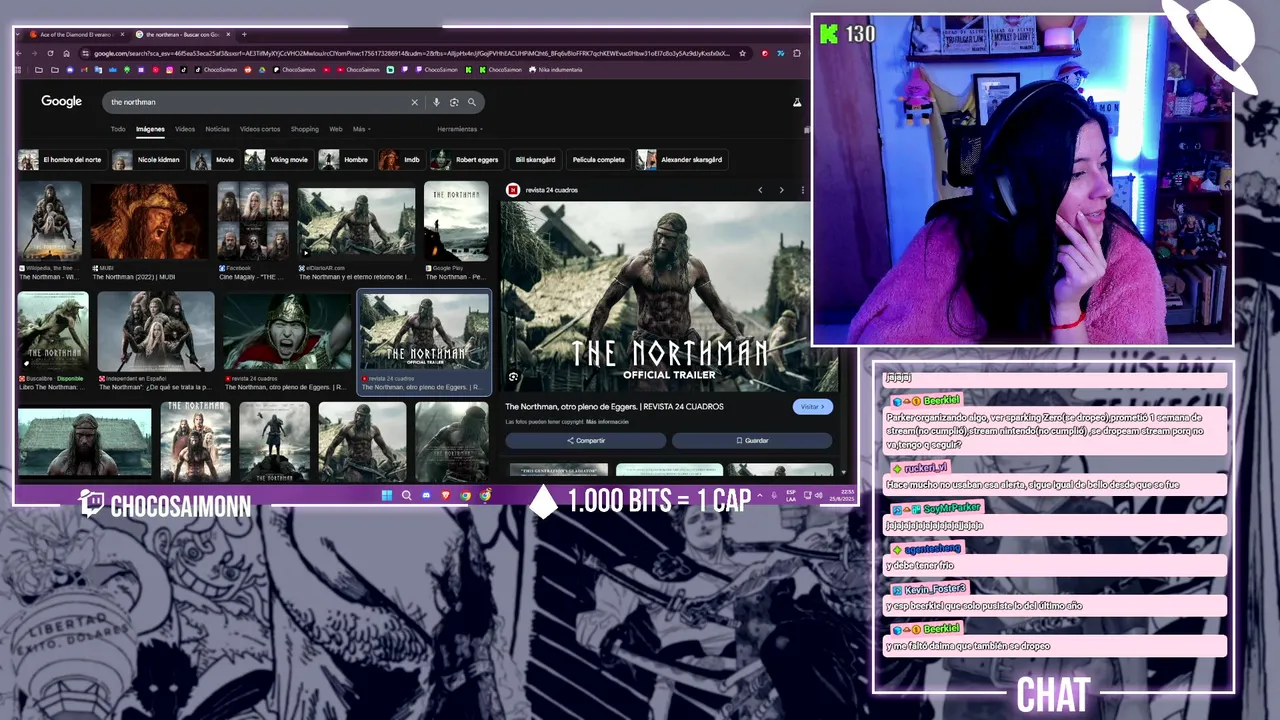This screenshot has width=1280, height=720.
Task: Click the Guardar save button
Action: (x=752, y=440)
